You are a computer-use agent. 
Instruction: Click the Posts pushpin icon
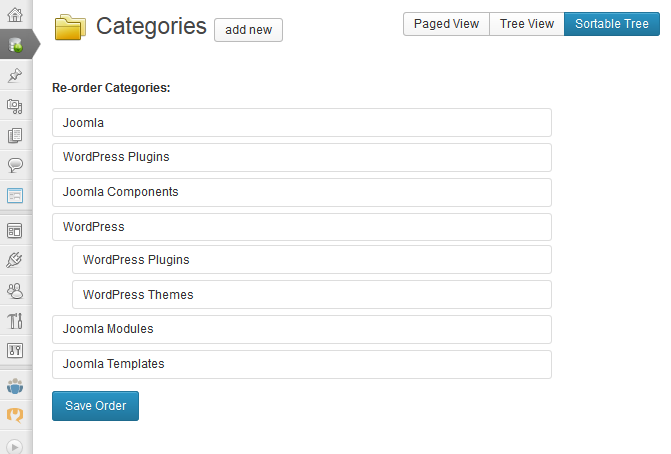tap(15, 75)
